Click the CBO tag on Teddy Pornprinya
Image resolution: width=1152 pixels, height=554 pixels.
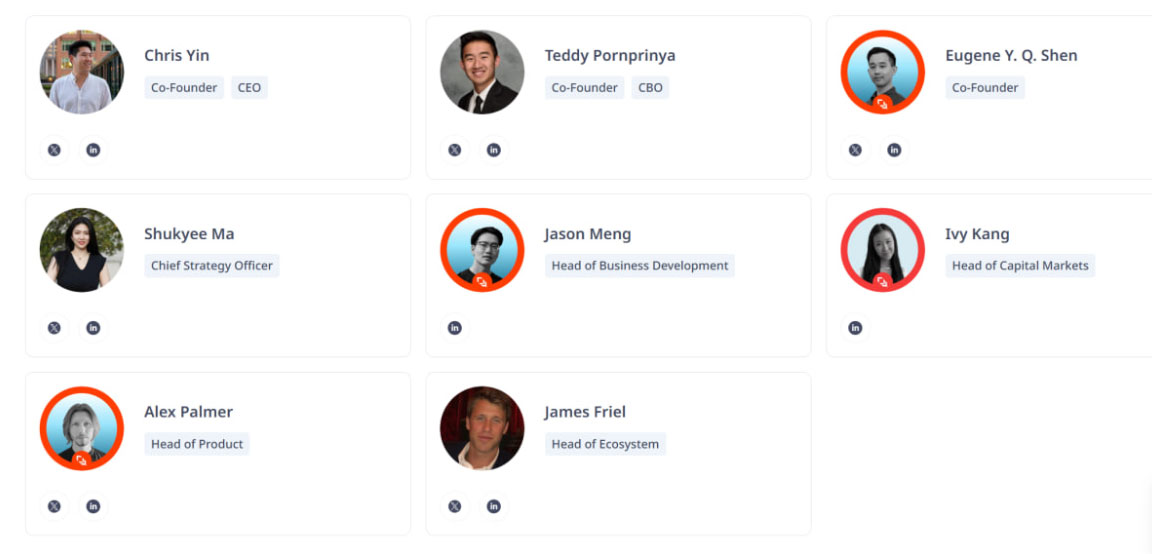point(650,88)
